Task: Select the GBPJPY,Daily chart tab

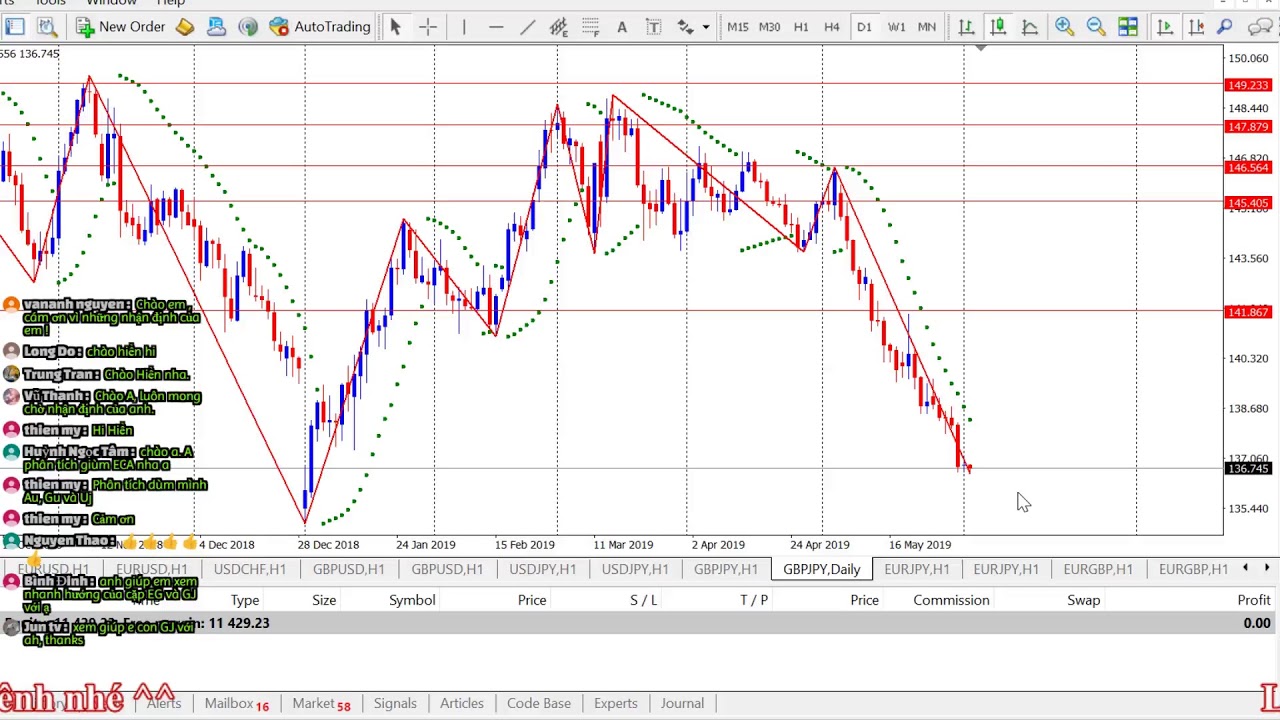Action: pyautogui.click(x=821, y=569)
